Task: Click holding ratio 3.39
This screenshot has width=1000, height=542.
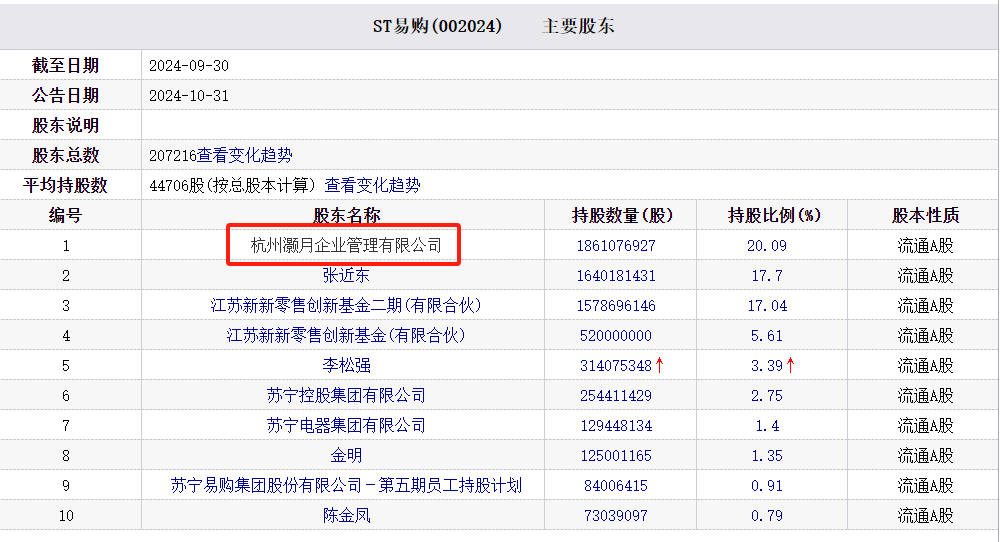Action: (767, 365)
